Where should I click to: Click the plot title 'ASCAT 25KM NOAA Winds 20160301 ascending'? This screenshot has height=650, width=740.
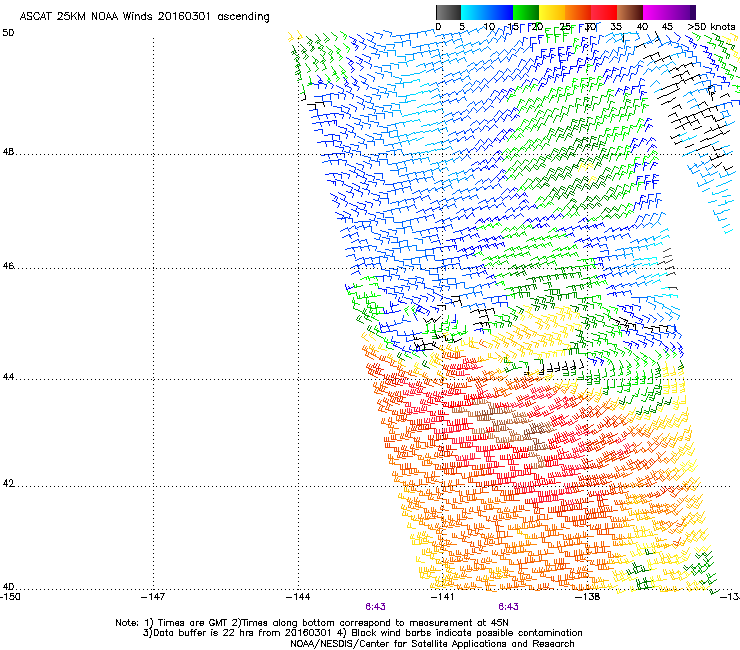coord(144,17)
